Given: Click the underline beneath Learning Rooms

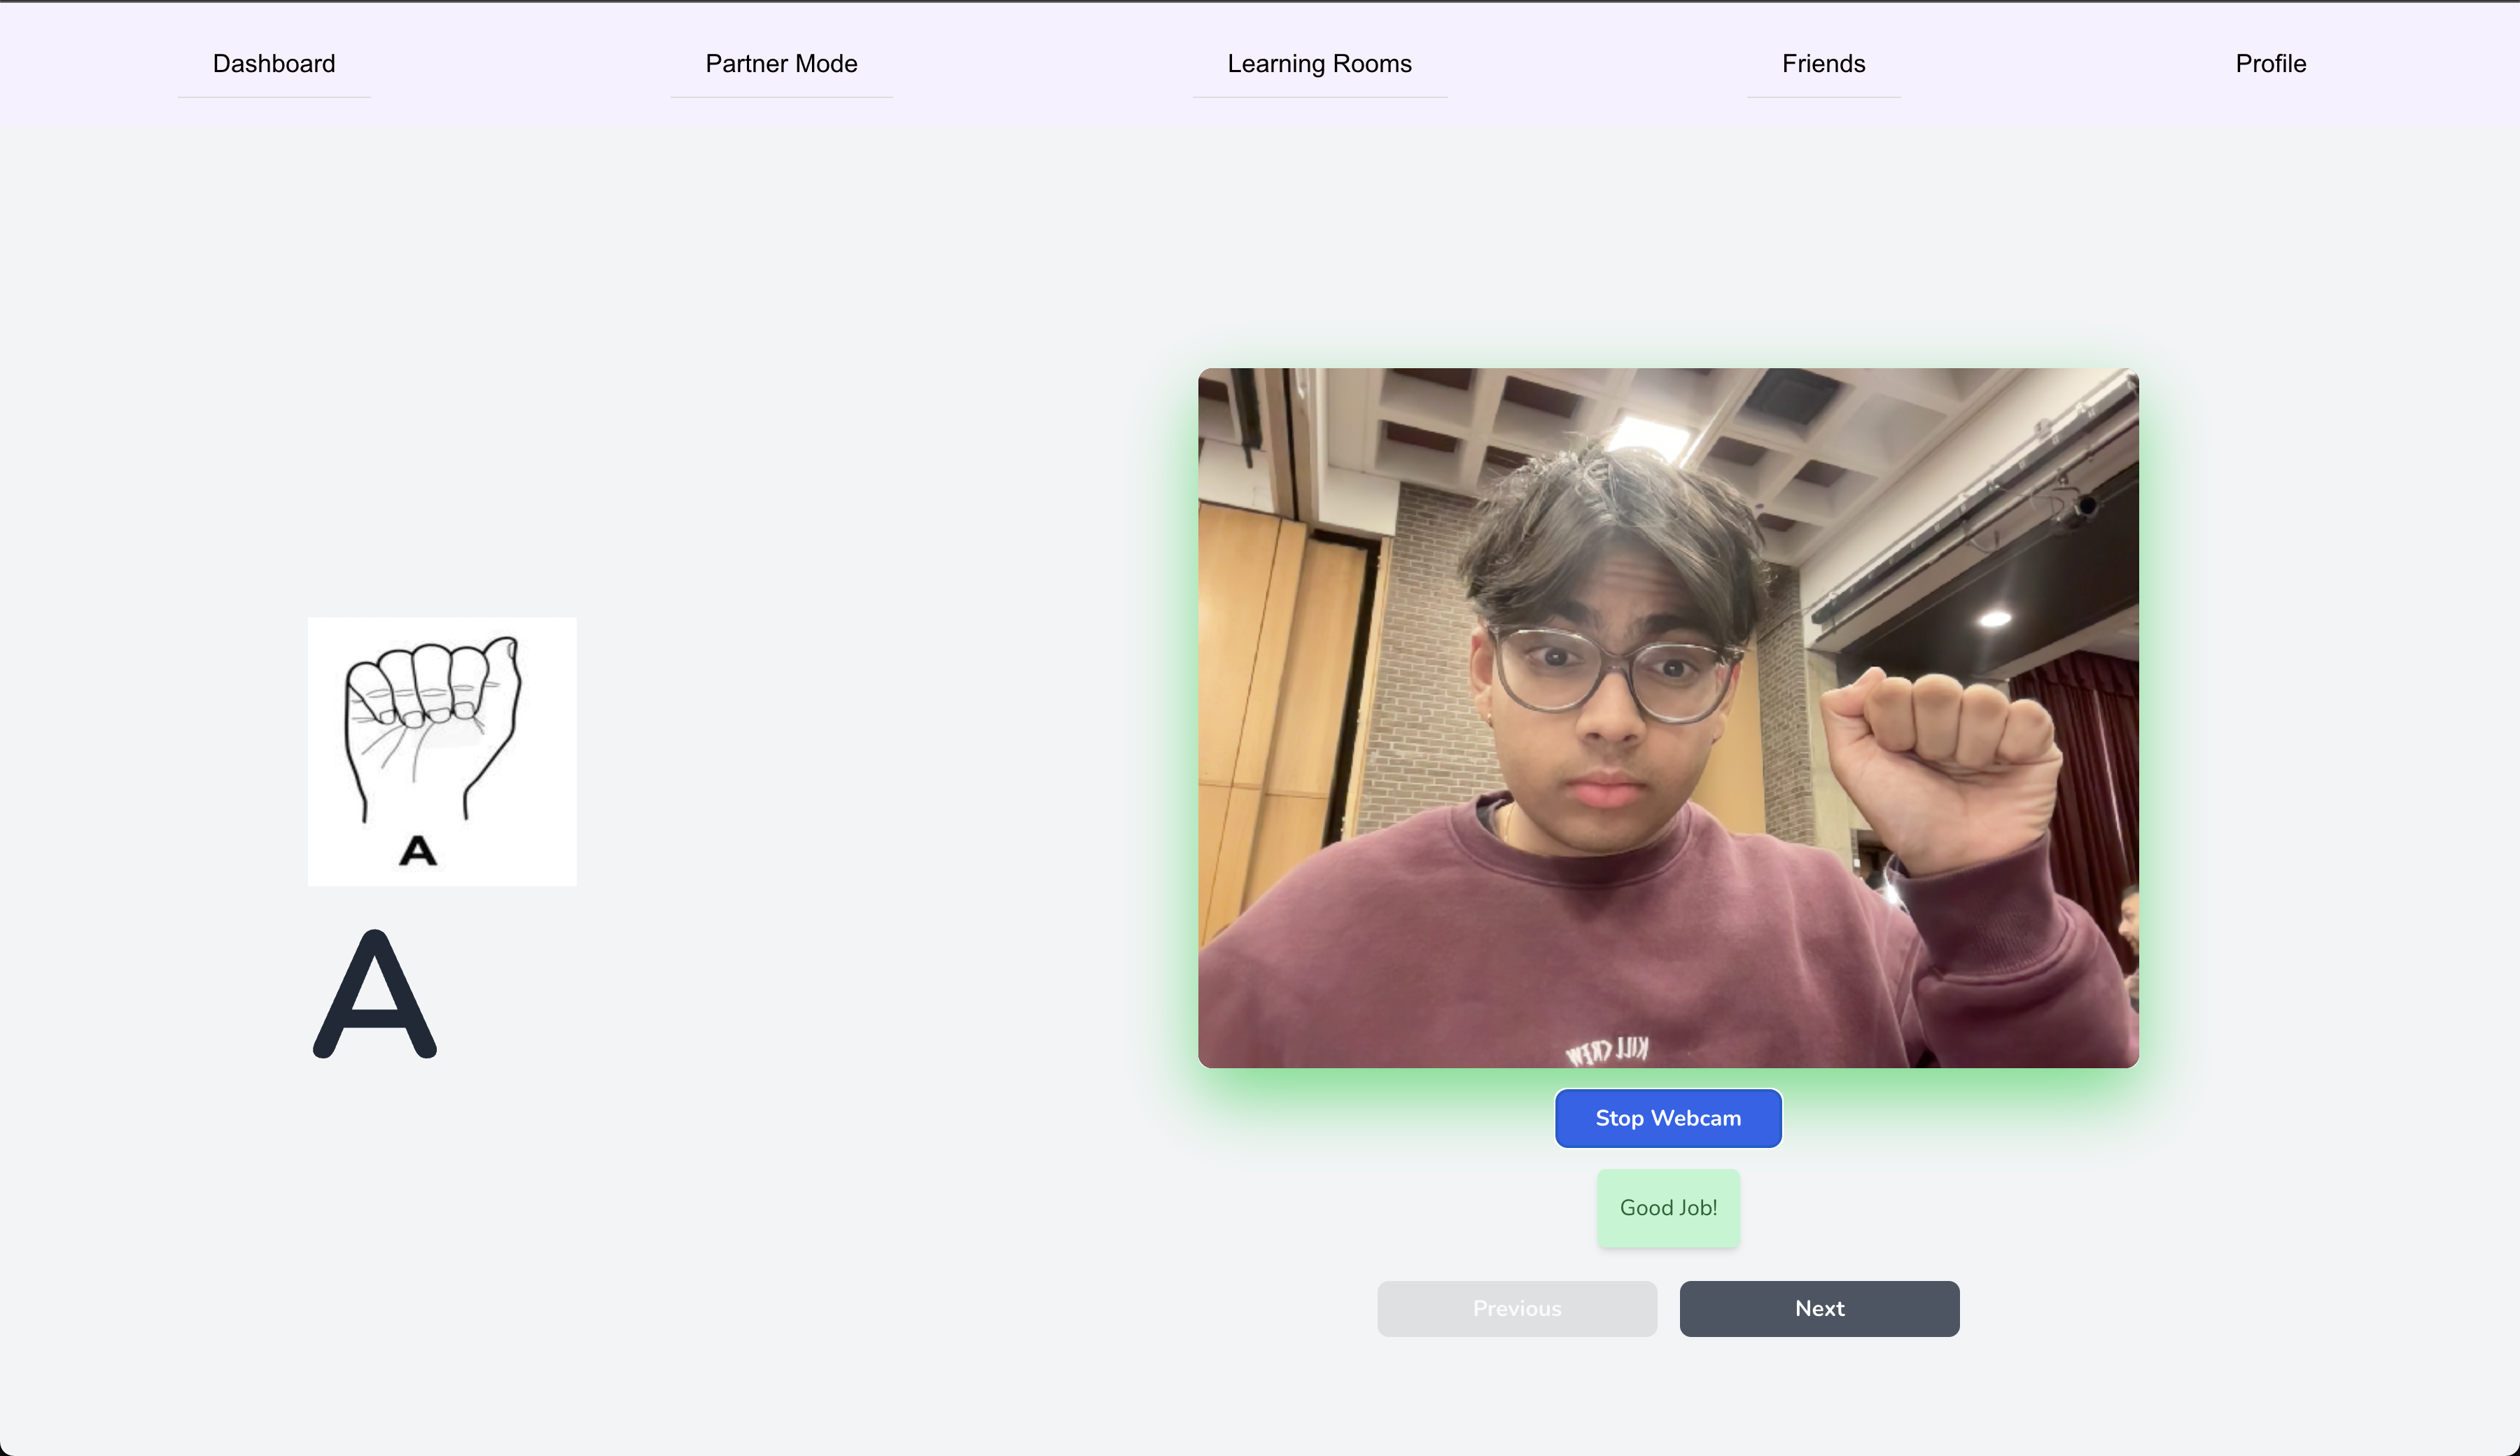Looking at the screenshot, I should click(1319, 97).
